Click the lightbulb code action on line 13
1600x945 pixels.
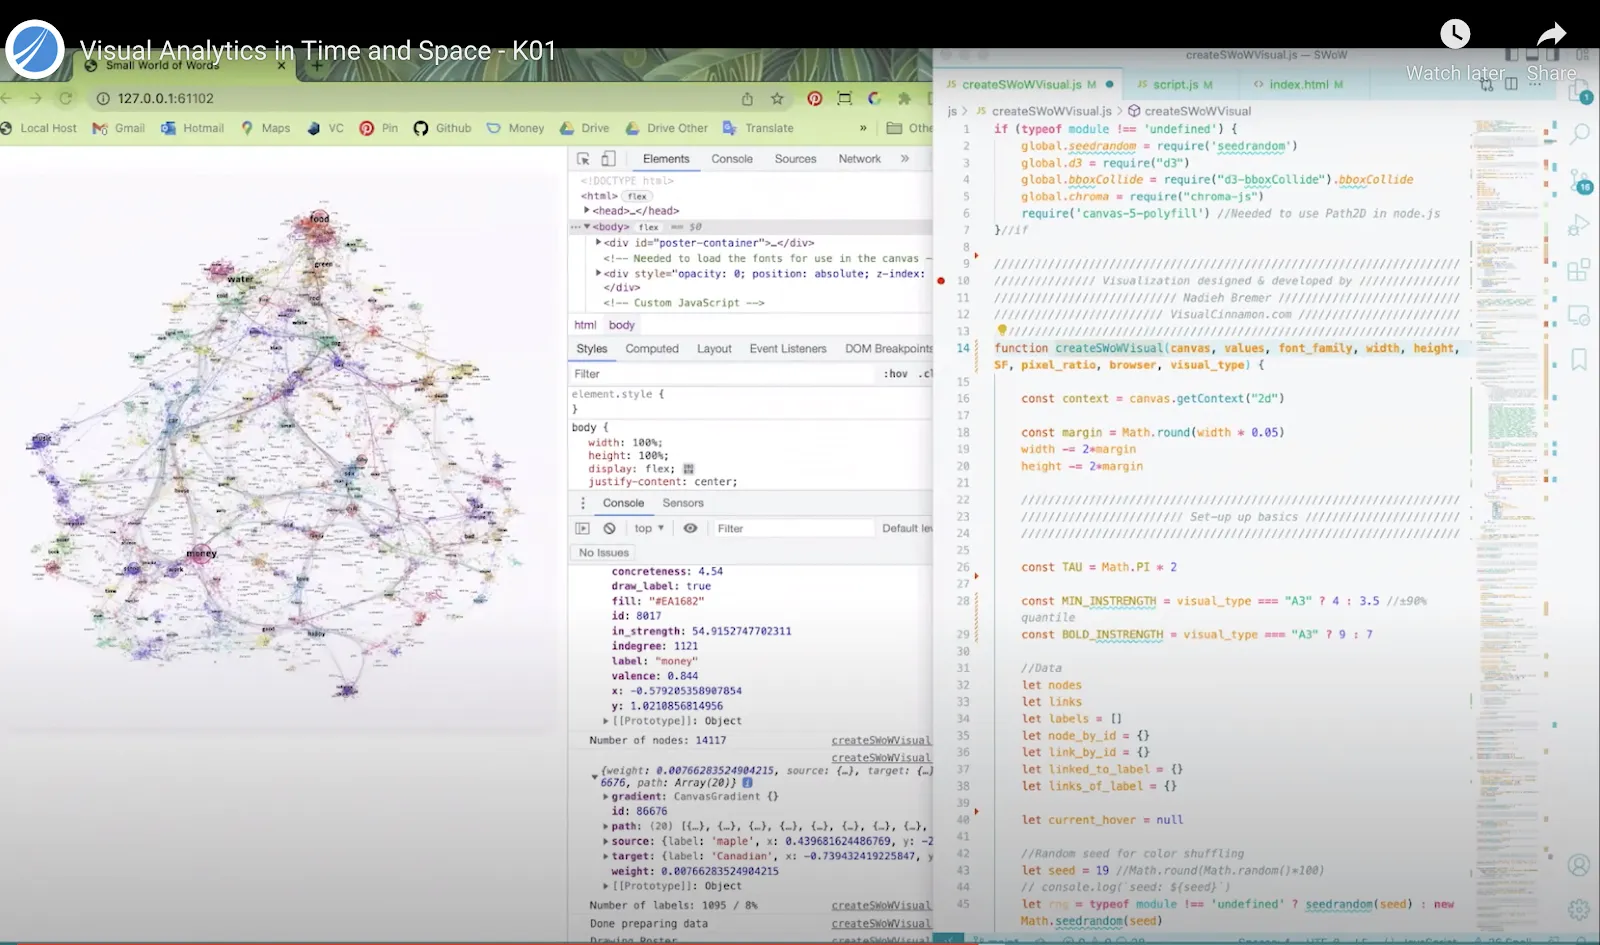tap(1001, 330)
